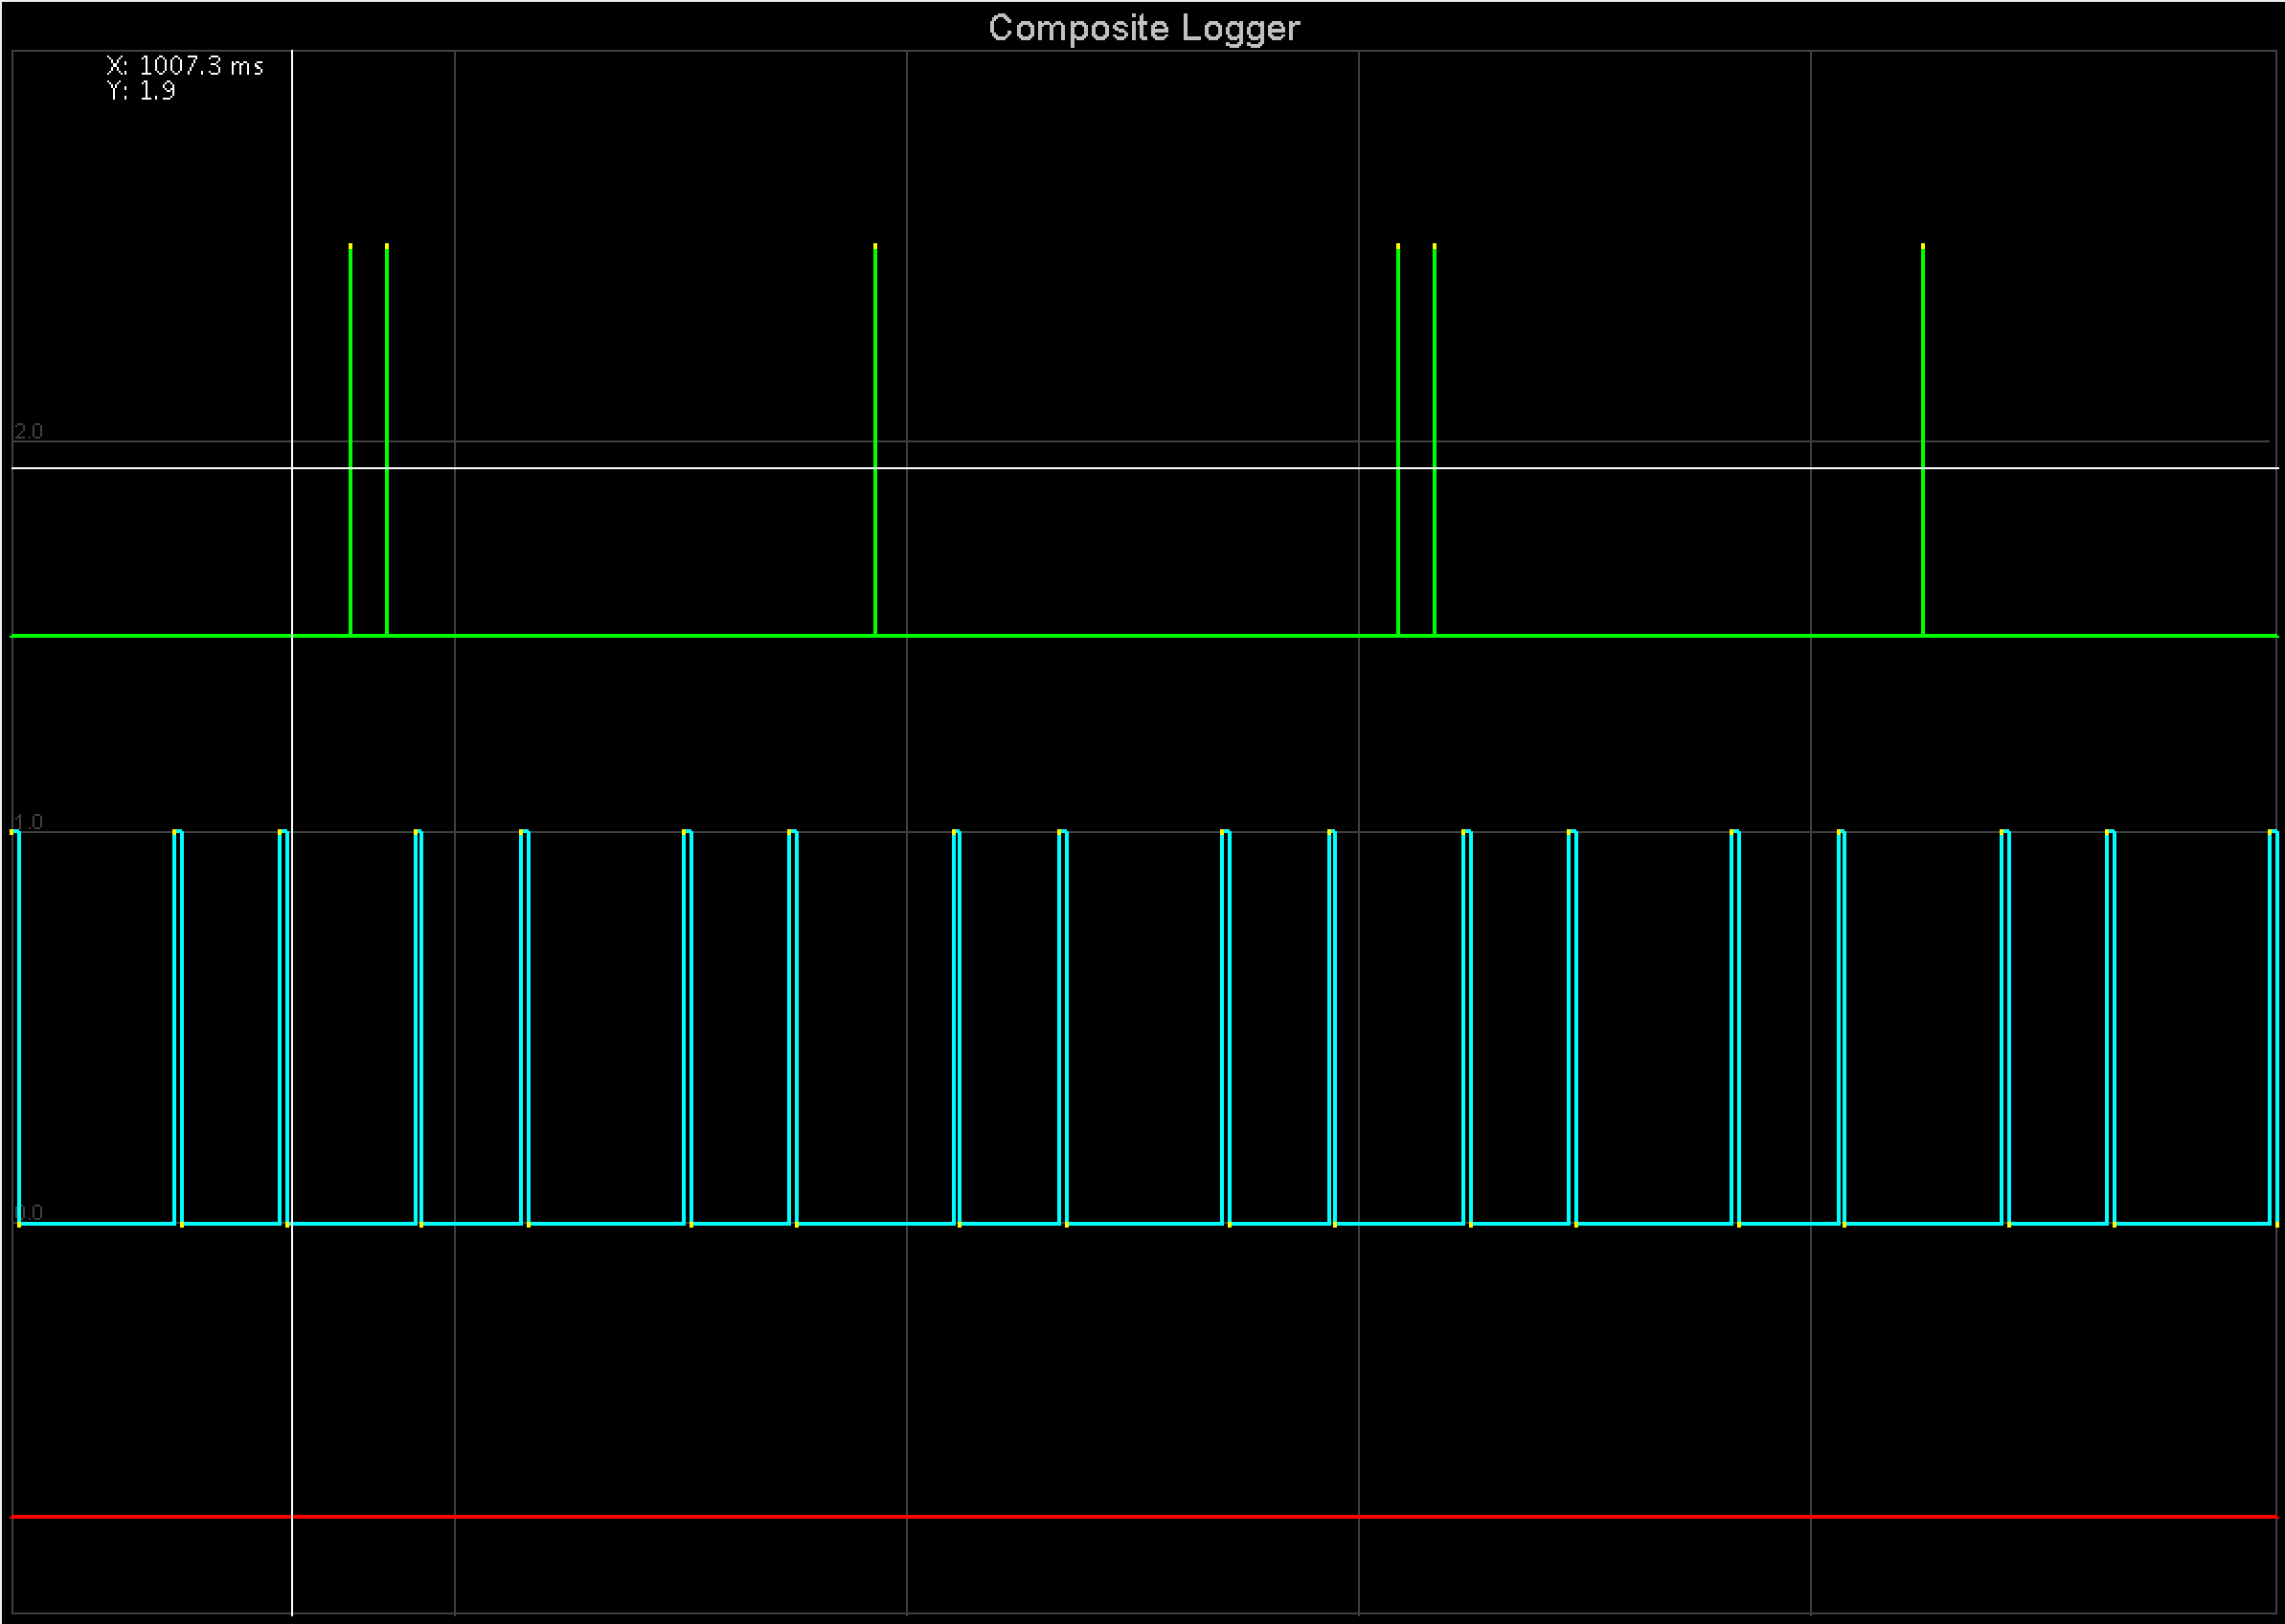Image resolution: width=2285 pixels, height=1624 pixels.
Task: Click the 2.0 Y-axis gridline label
Action: click(x=28, y=431)
